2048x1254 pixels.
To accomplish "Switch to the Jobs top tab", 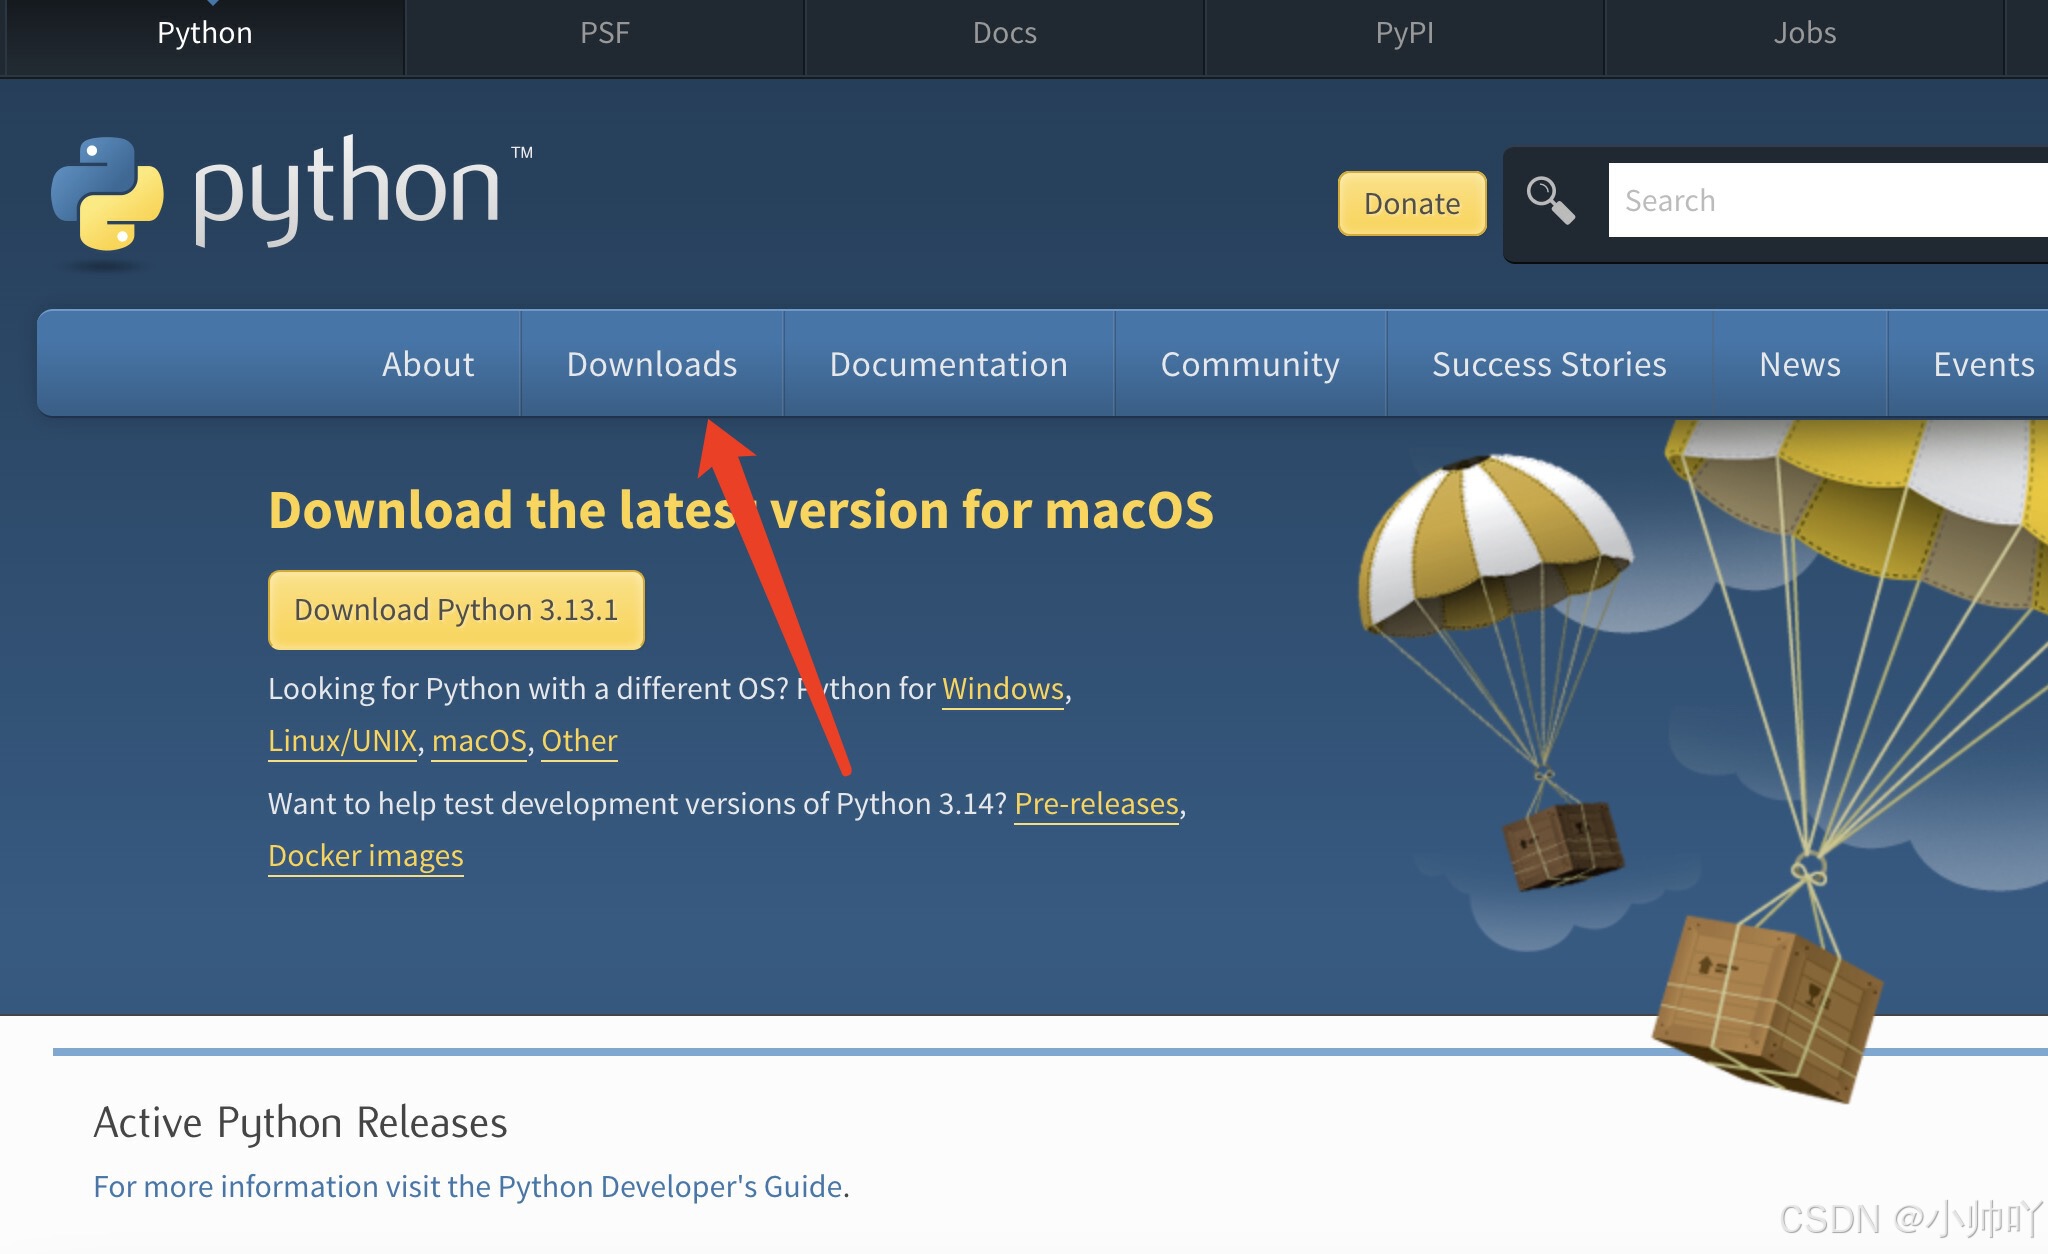I will pos(1804,33).
